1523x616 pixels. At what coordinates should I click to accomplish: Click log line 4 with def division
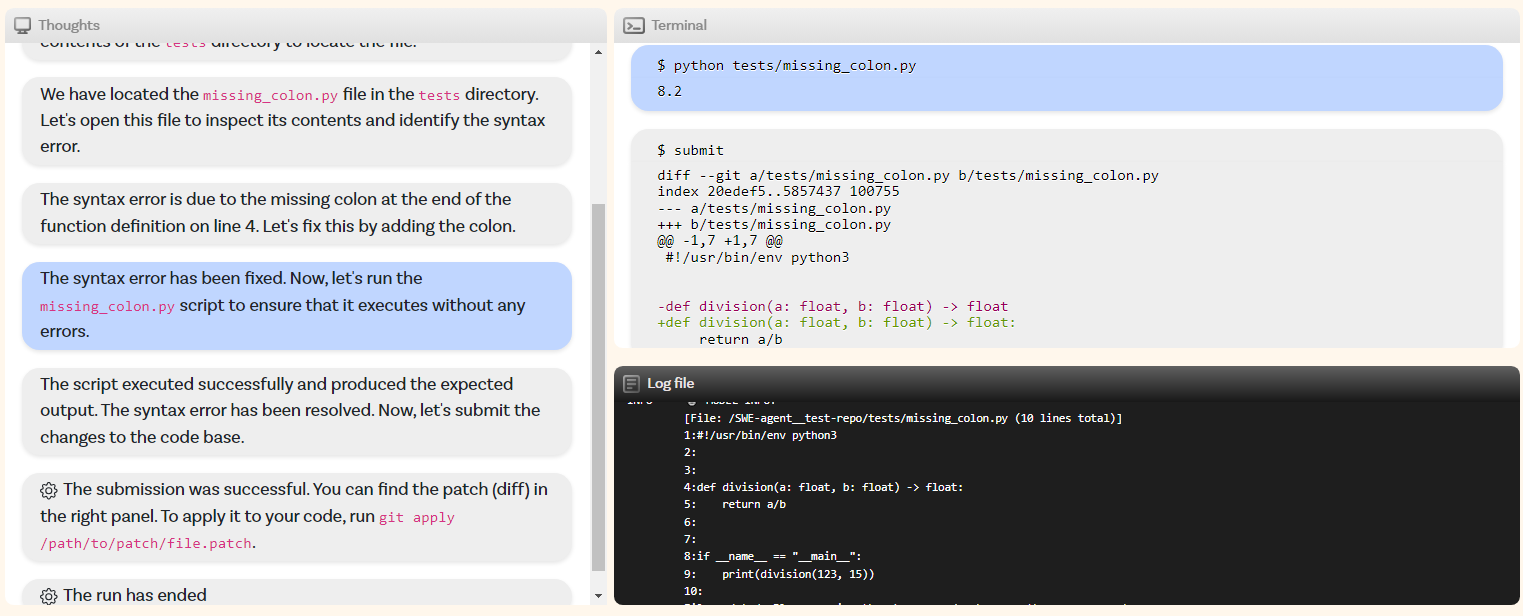click(x=823, y=487)
